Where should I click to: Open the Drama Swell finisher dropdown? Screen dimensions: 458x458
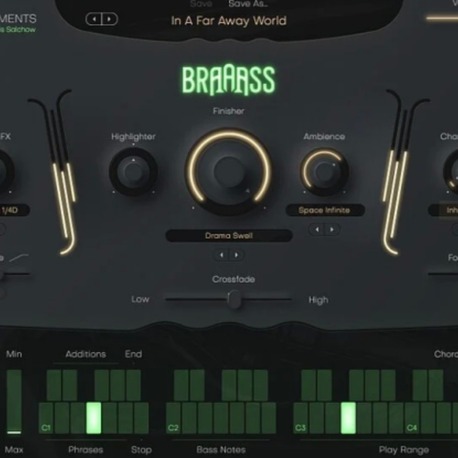point(229,236)
